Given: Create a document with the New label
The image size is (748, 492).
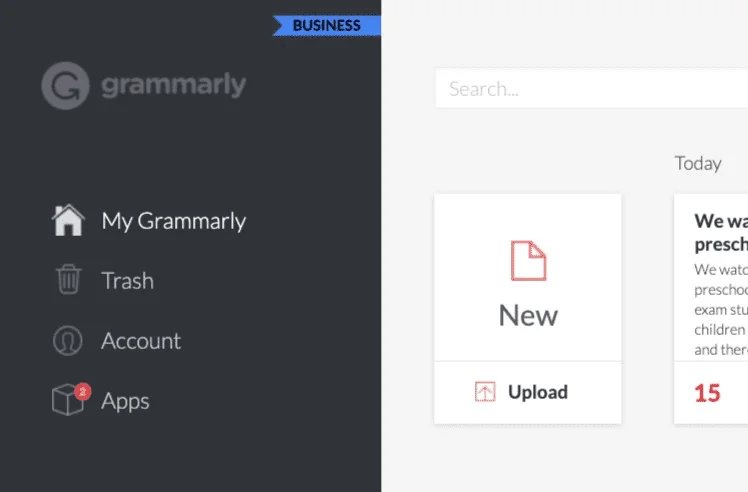Looking at the screenshot, I should coord(528,315).
